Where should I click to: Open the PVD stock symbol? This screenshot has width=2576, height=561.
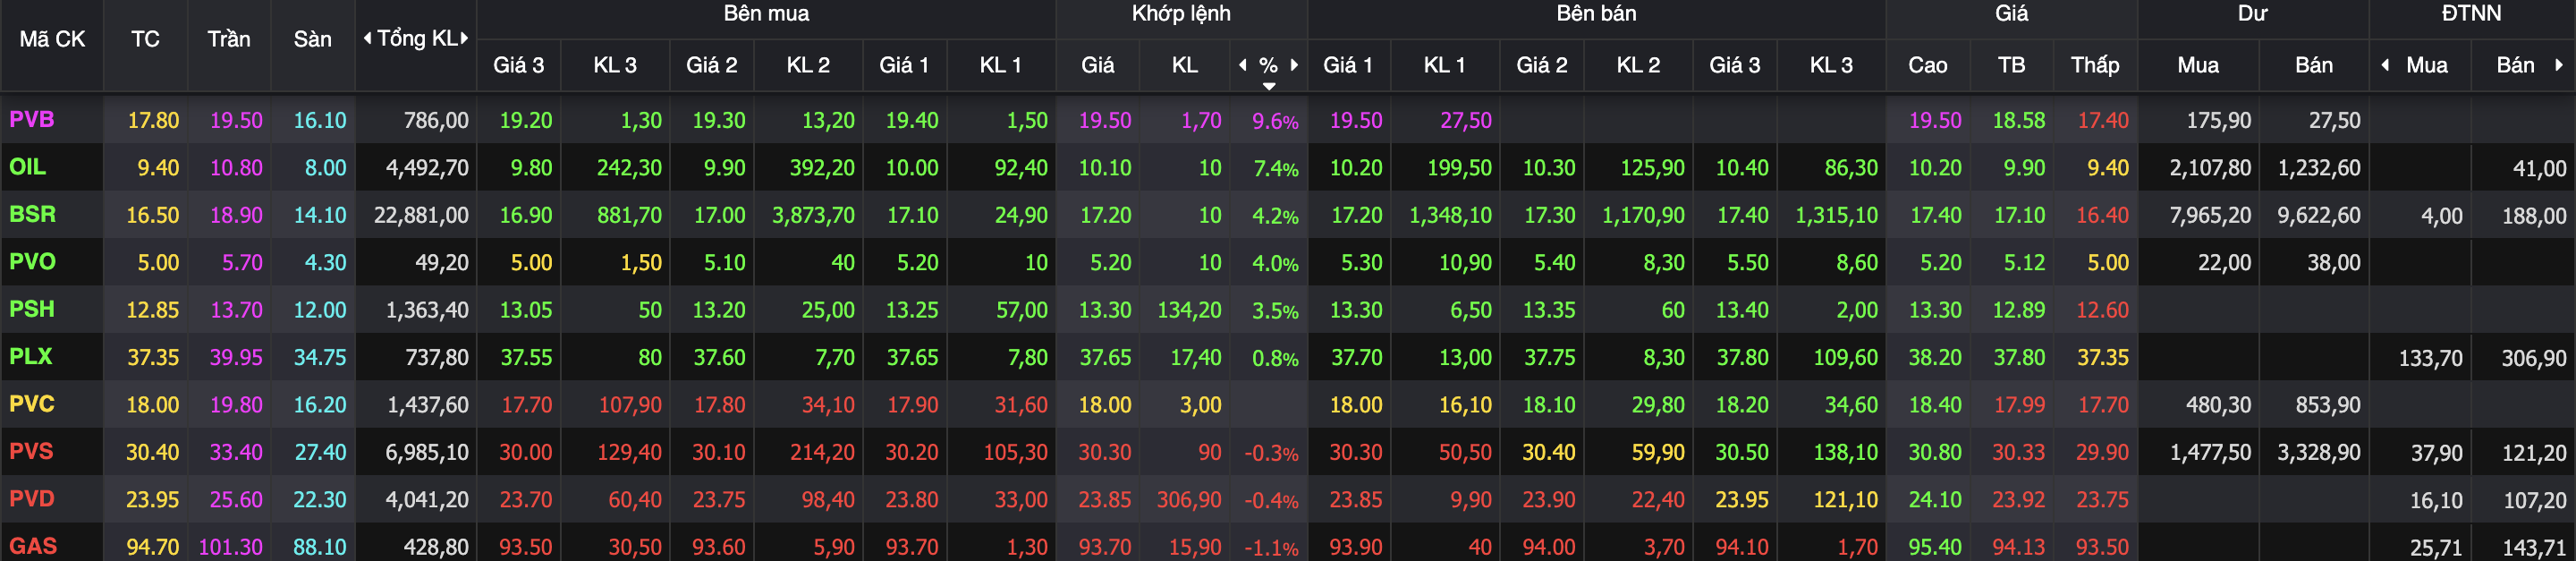[x=32, y=499]
